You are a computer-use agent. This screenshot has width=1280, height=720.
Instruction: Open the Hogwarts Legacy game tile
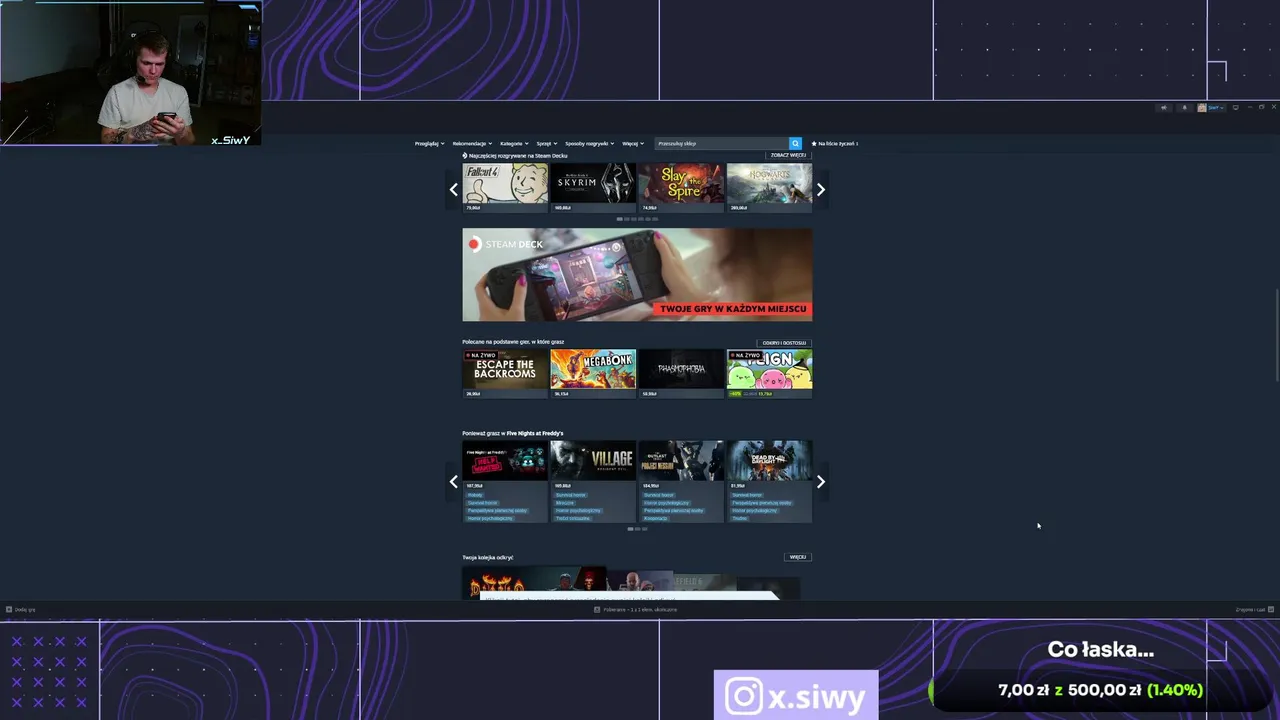pos(769,187)
